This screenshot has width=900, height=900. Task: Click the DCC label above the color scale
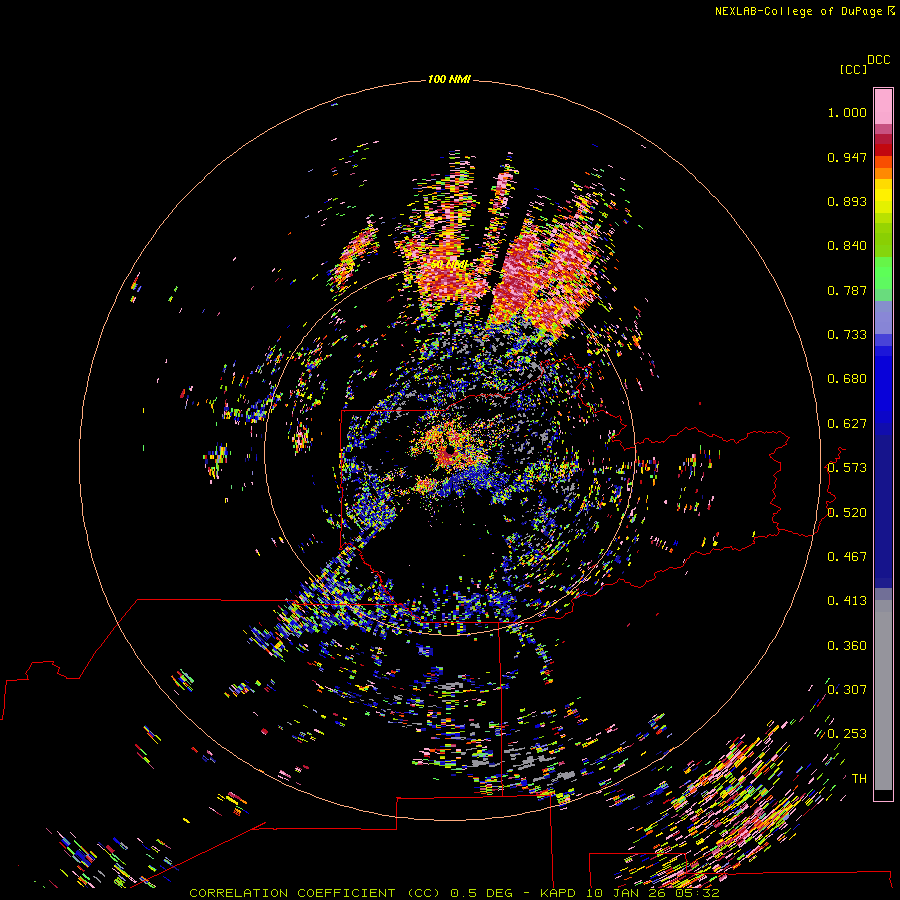878,60
